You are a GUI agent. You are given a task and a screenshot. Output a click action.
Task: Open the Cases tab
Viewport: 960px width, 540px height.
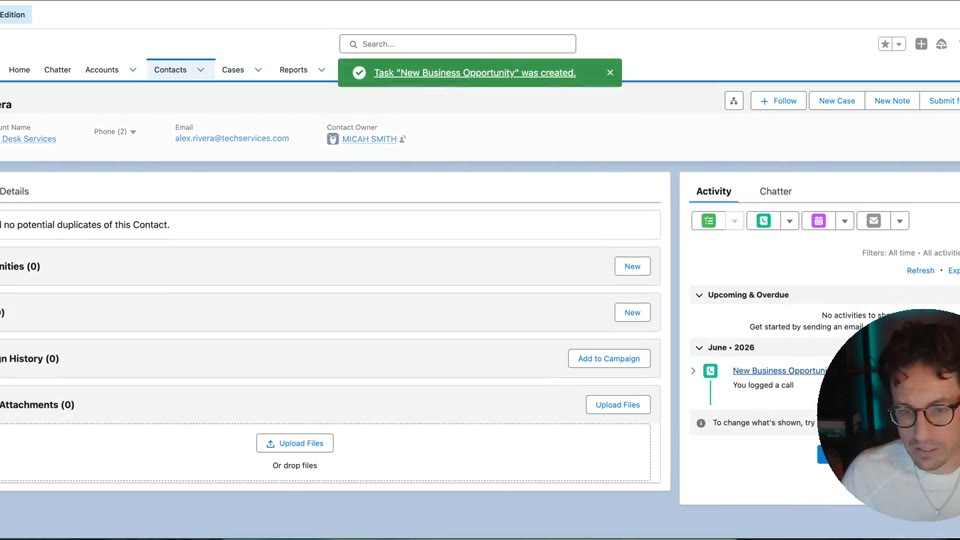click(x=233, y=70)
